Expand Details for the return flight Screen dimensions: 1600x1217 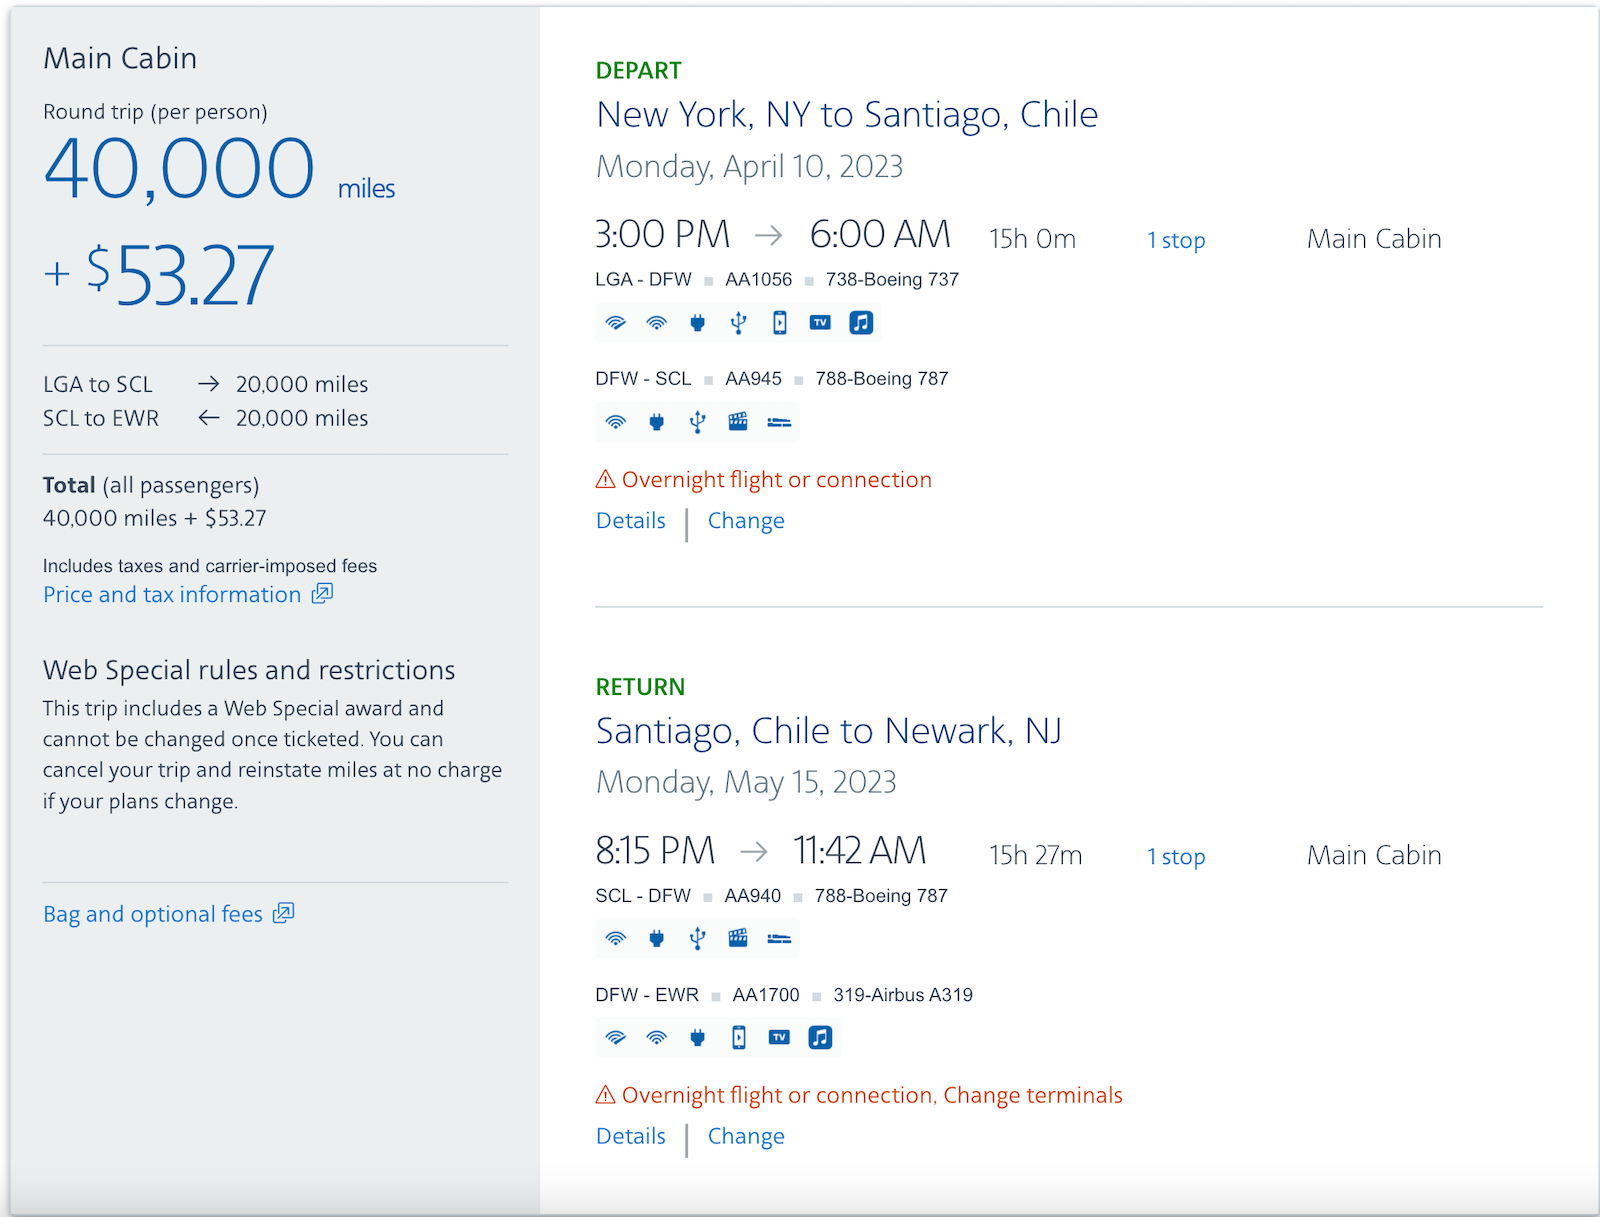630,1136
